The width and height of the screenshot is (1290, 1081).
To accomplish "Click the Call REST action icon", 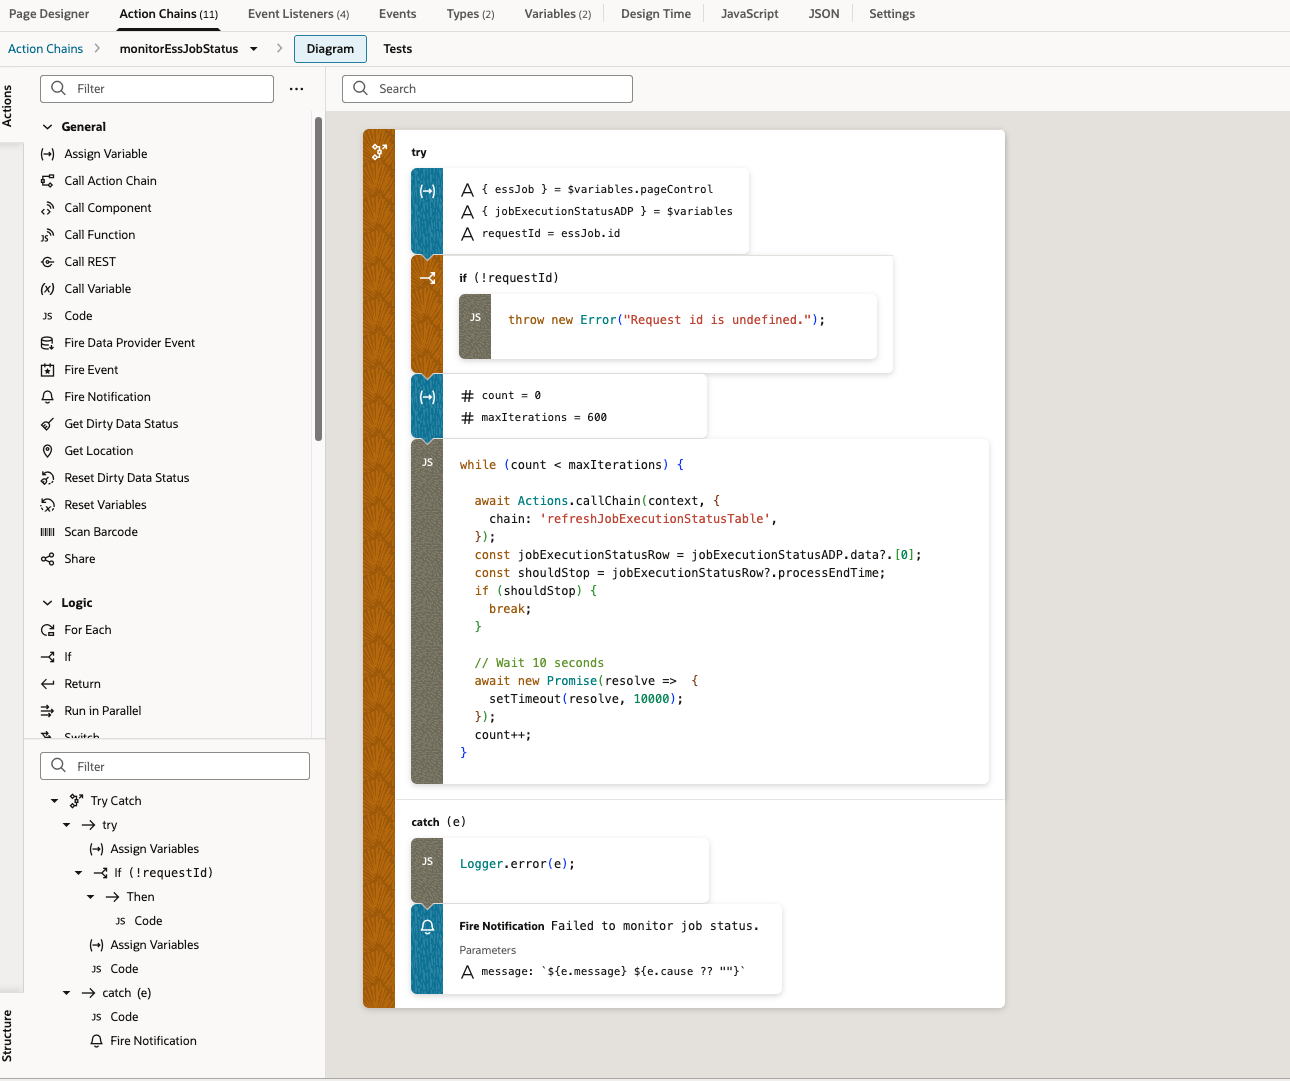I will tap(47, 262).
